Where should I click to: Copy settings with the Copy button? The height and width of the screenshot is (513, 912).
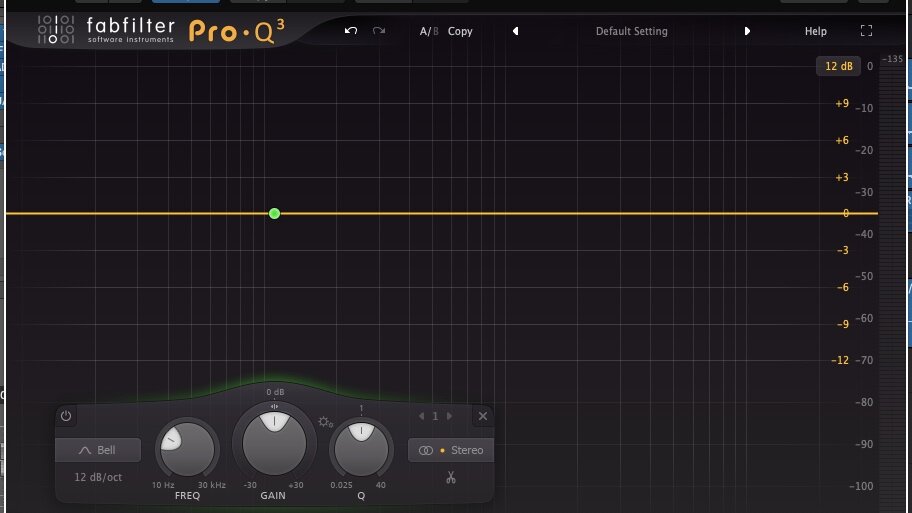pos(460,31)
